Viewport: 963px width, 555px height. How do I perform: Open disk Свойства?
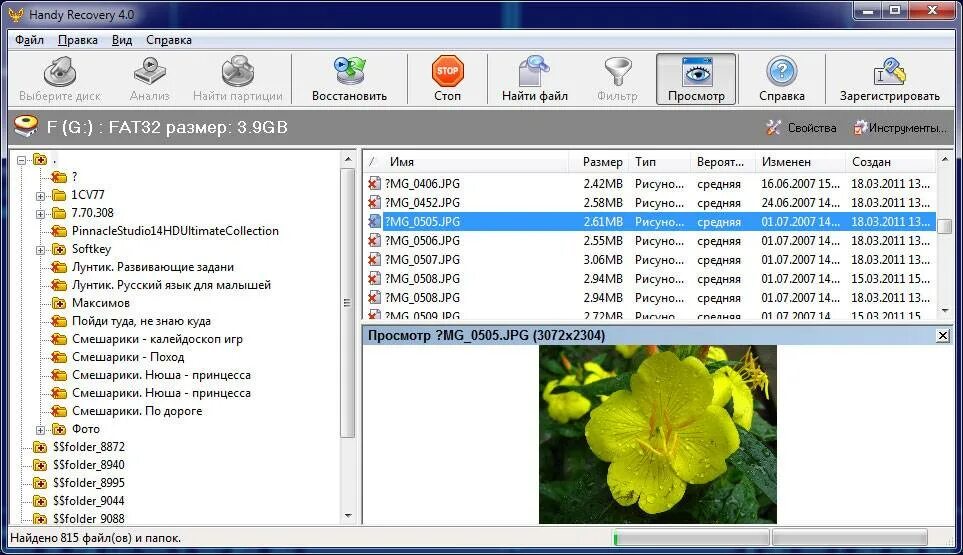pyautogui.click(x=801, y=128)
